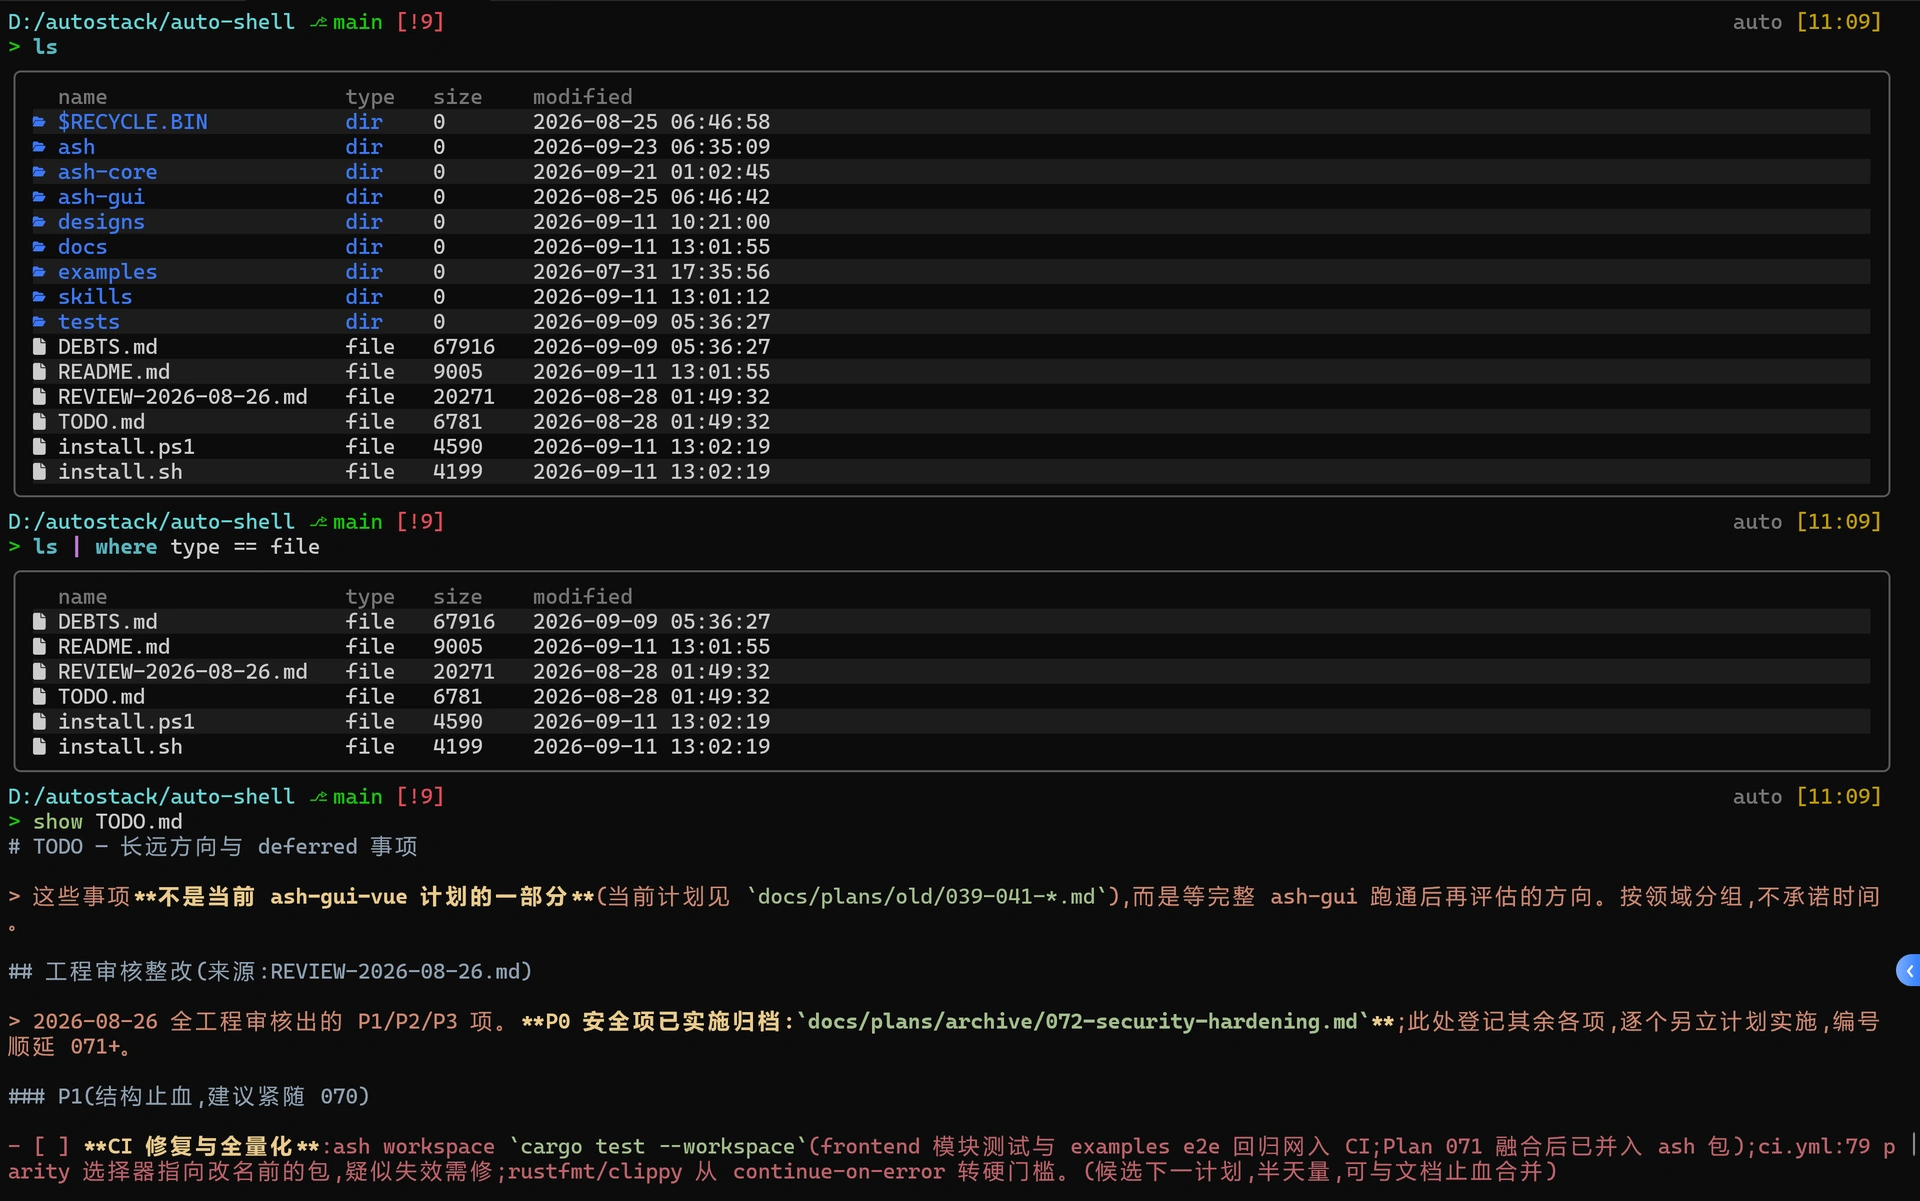1920x1201 pixels.
Task: Expand the blue side panel chevron tab
Action: point(1908,970)
